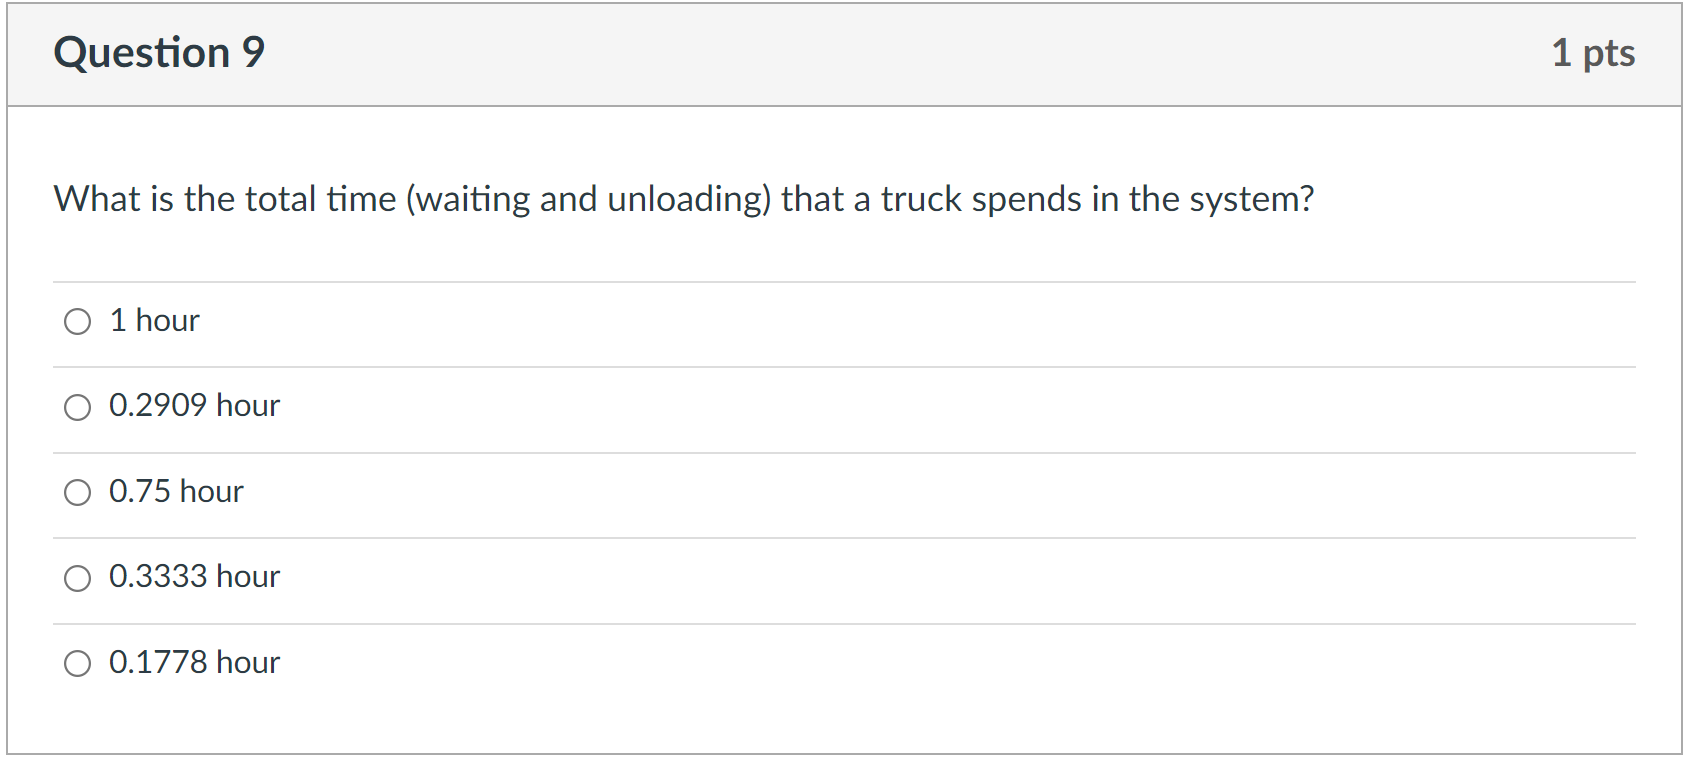Viewport: 1694px width, 762px height.
Task: Click the "0.75 hour" answer label
Action: point(176,491)
